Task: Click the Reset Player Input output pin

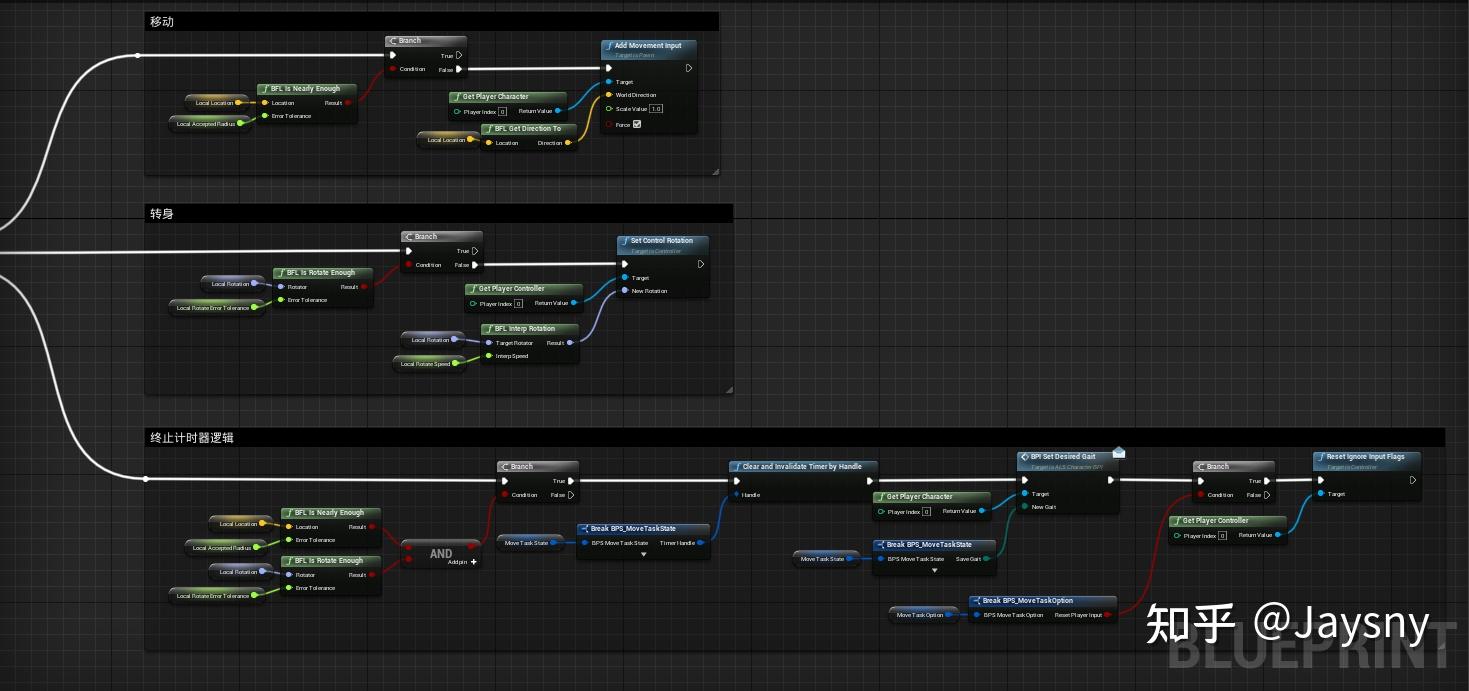Action: pos(1109,615)
